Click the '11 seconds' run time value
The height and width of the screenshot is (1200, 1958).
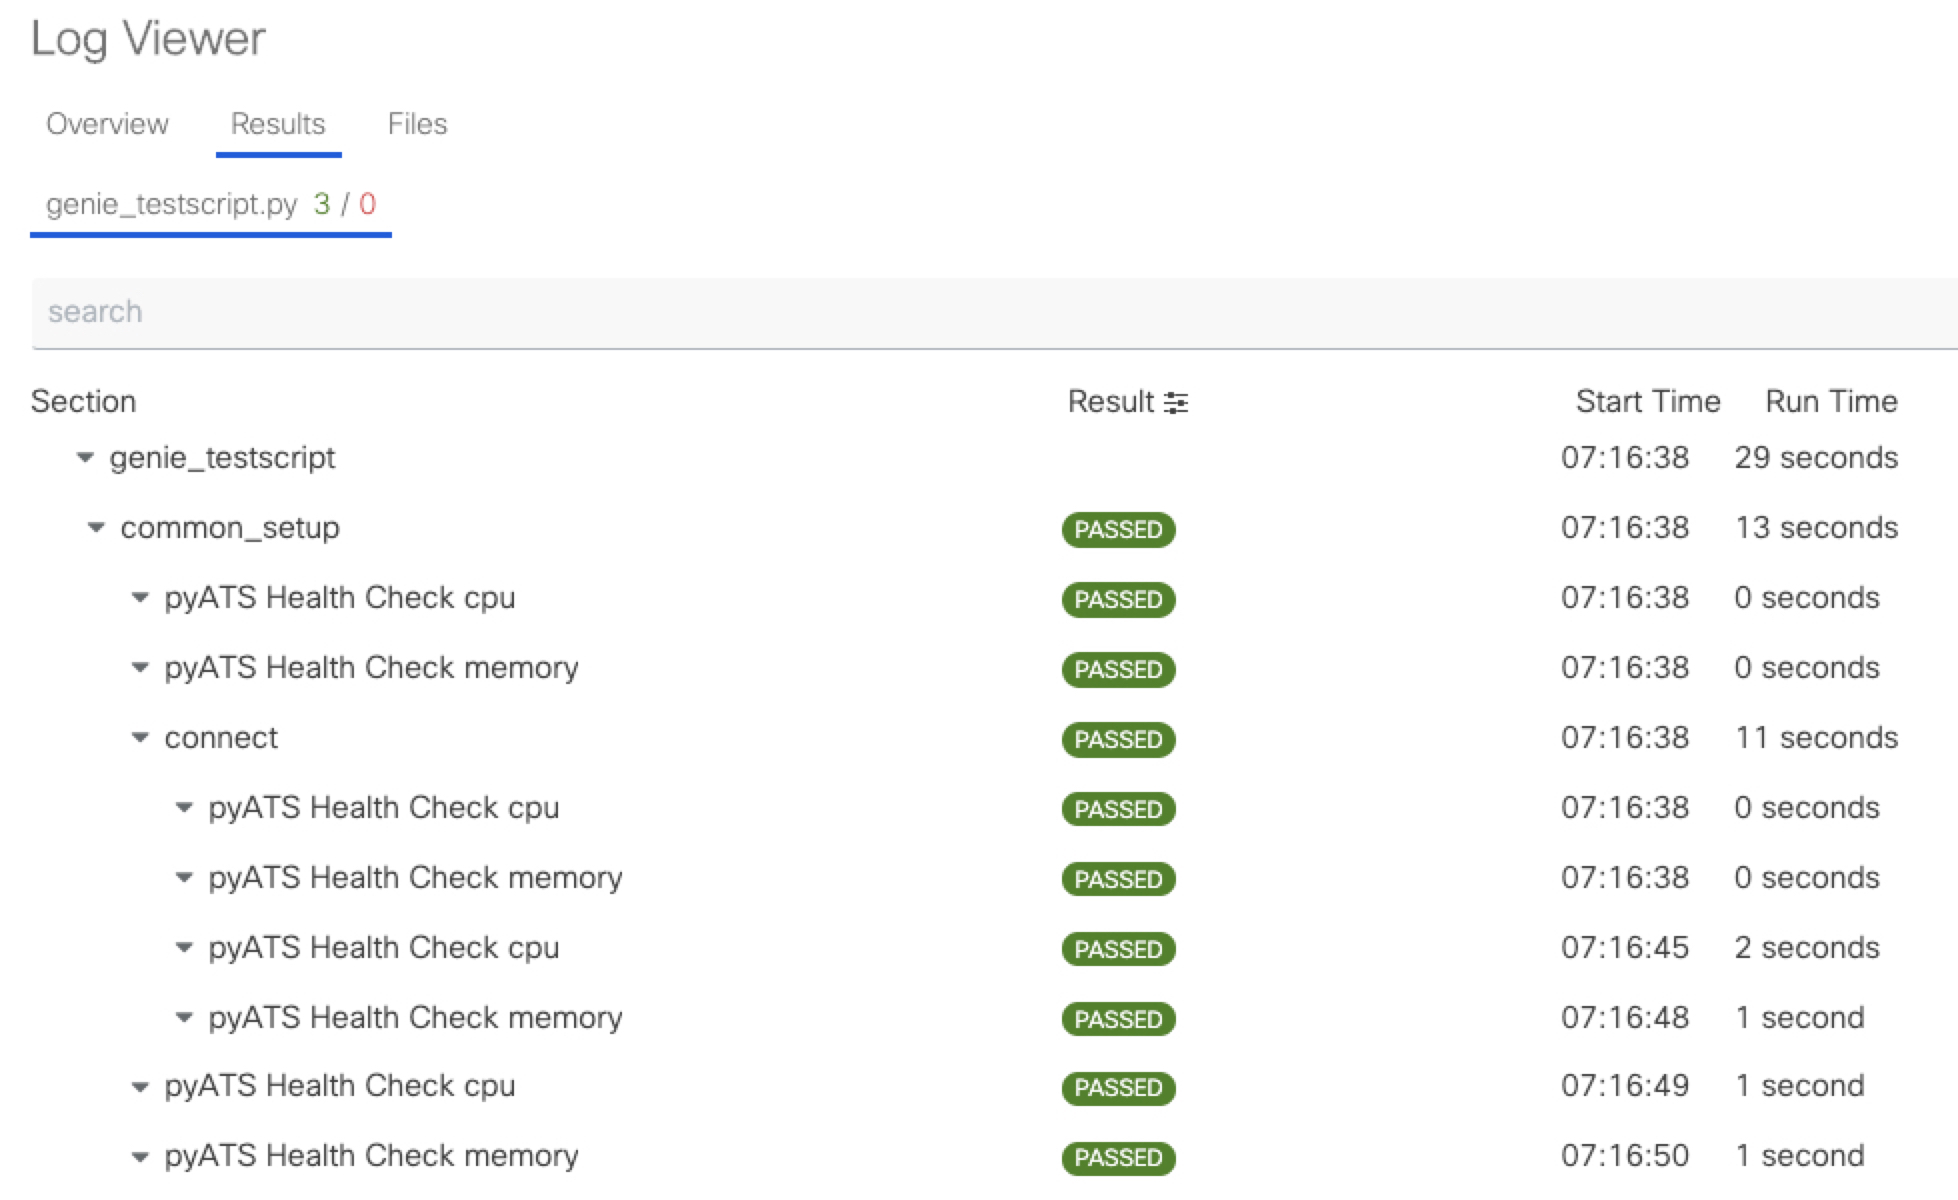point(1816,737)
